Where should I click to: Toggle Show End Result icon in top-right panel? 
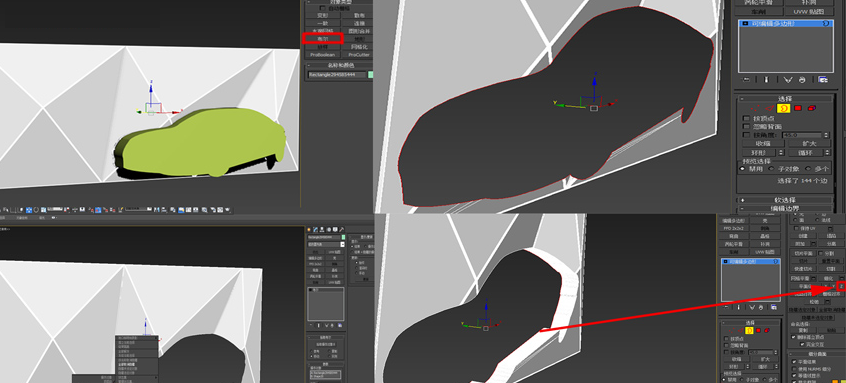click(x=766, y=80)
